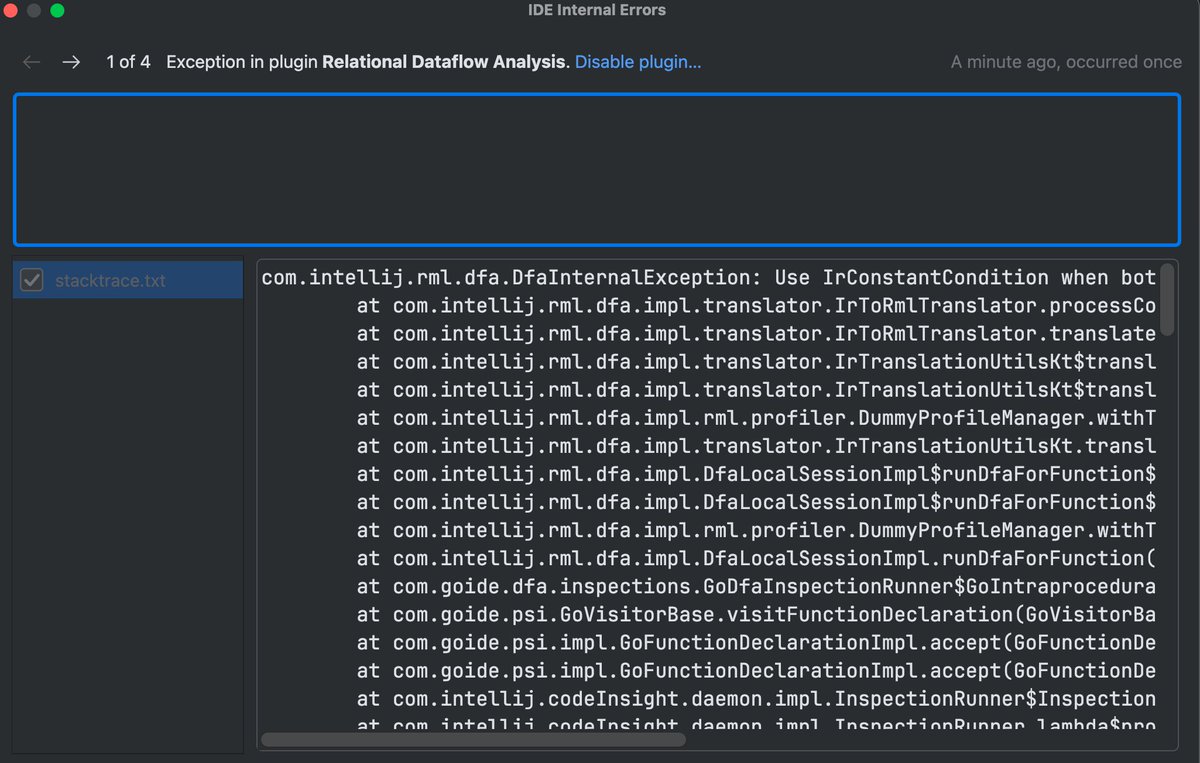This screenshot has width=1200, height=763.
Task: Close the IDE Internal Errors window
Action: [x=13, y=11]
